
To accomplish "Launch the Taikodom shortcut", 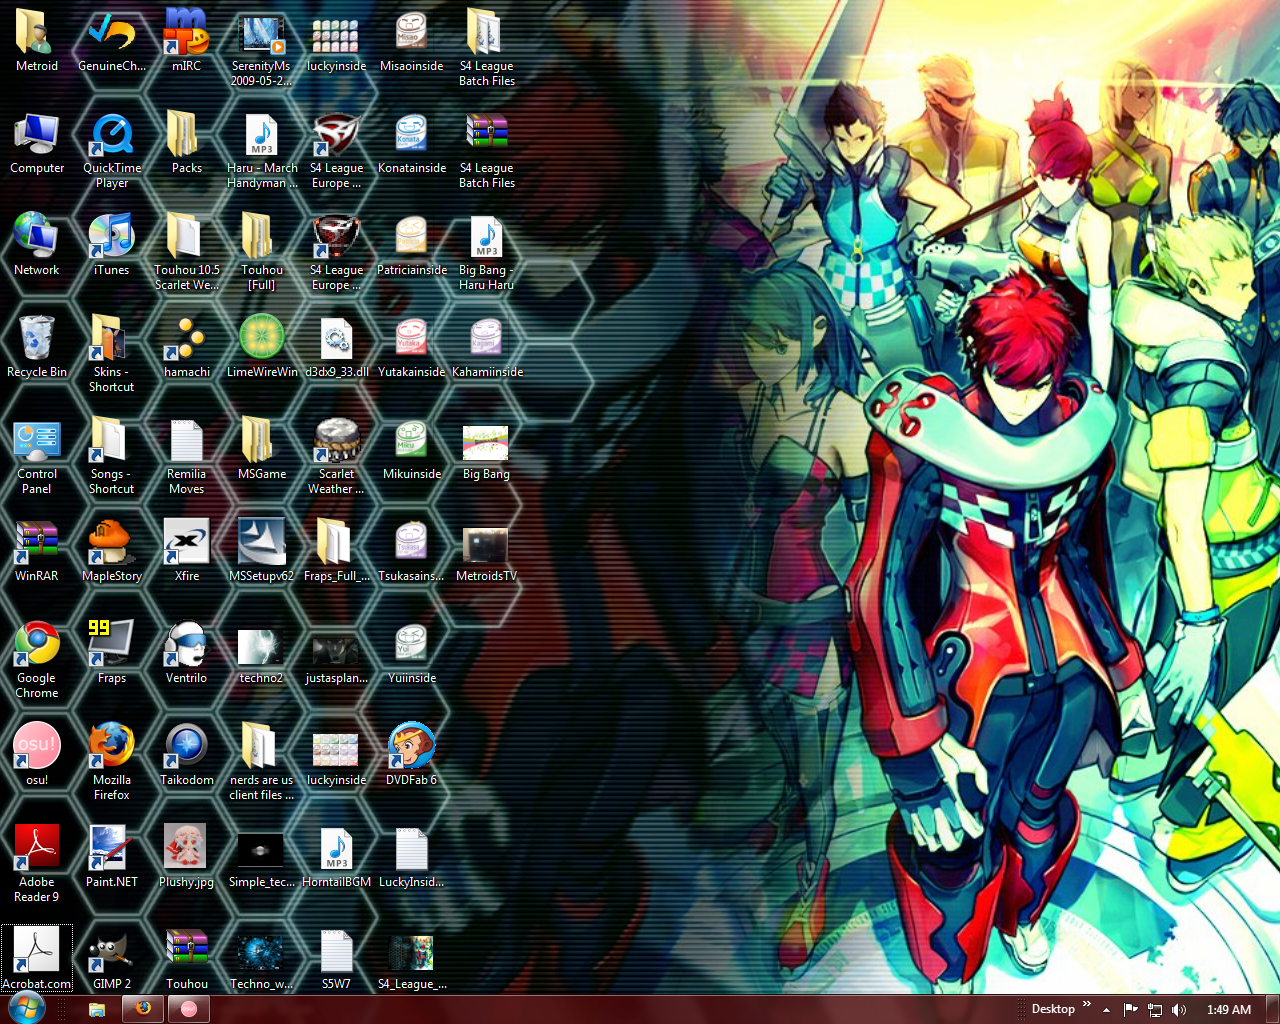I will [x=187, y=755].
